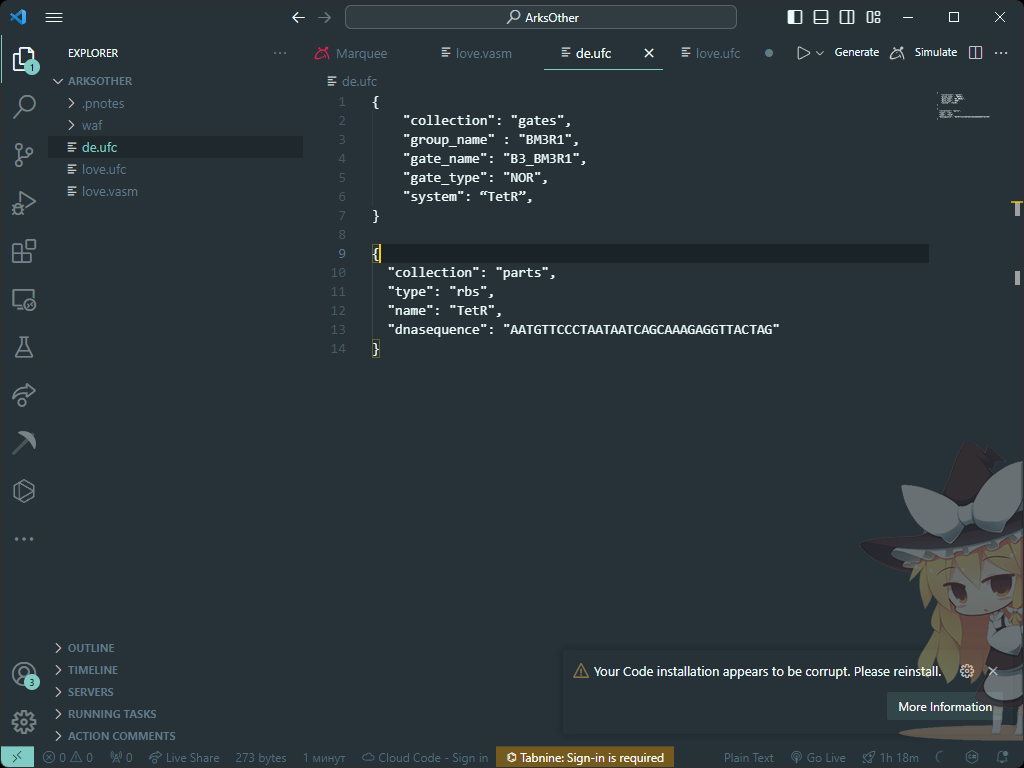Open the Testing flask icon
The image size is (1024, 768).
tap(24, 347)
